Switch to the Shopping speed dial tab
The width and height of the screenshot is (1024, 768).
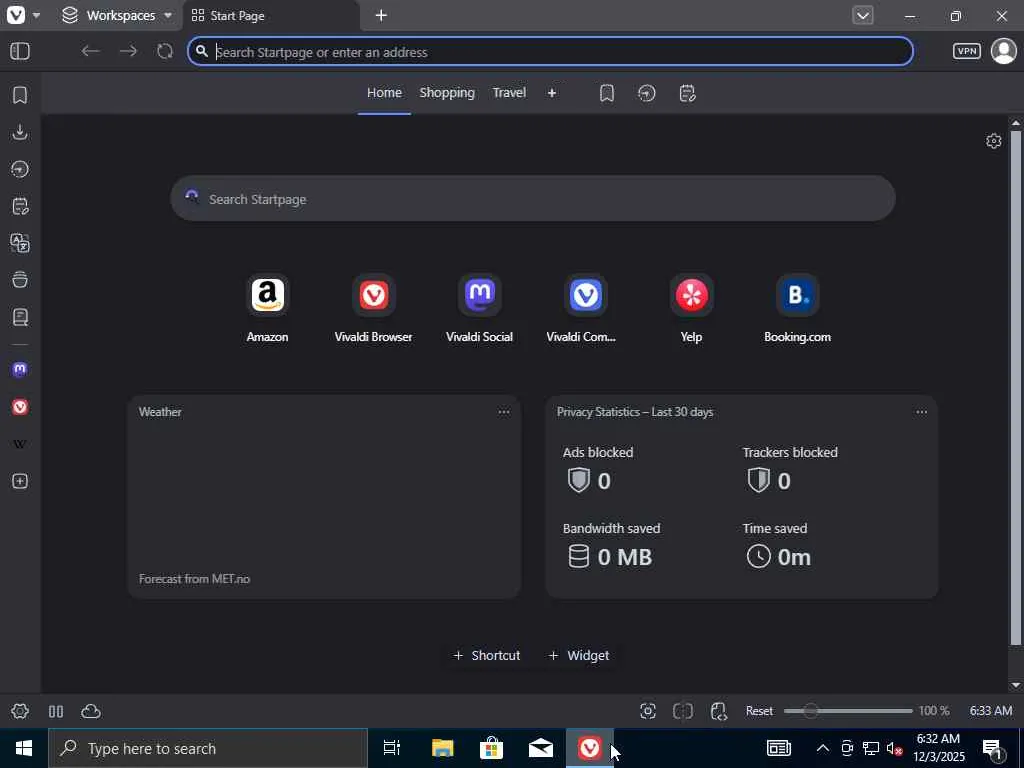[447, 93]
